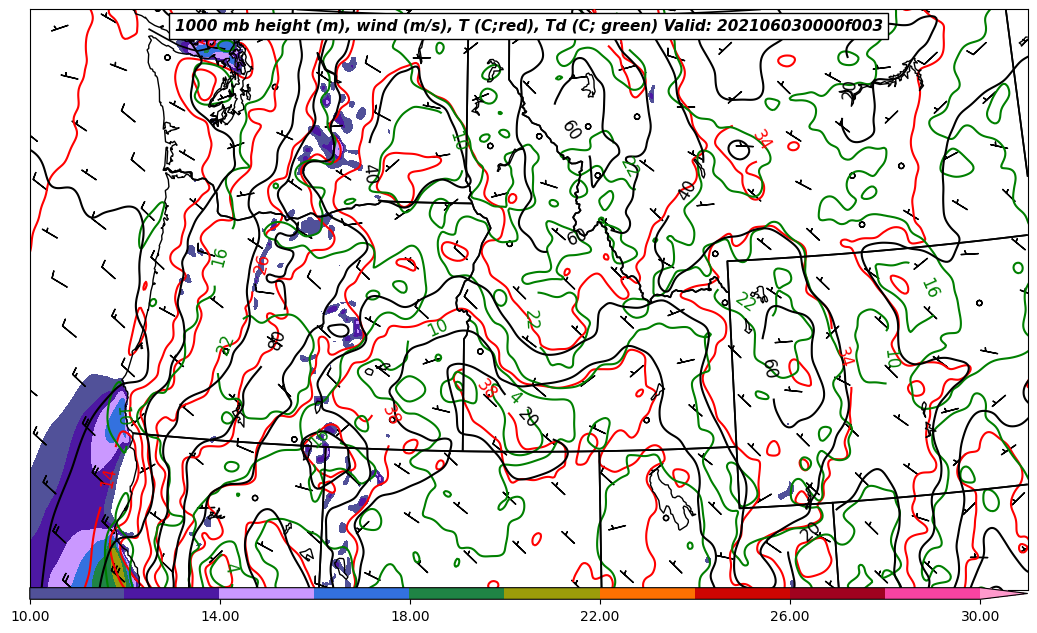Select the dark crimson 26–28 colorbar segment
Image resolution: width=1037 pixels, height=633 pixels.
836,594
